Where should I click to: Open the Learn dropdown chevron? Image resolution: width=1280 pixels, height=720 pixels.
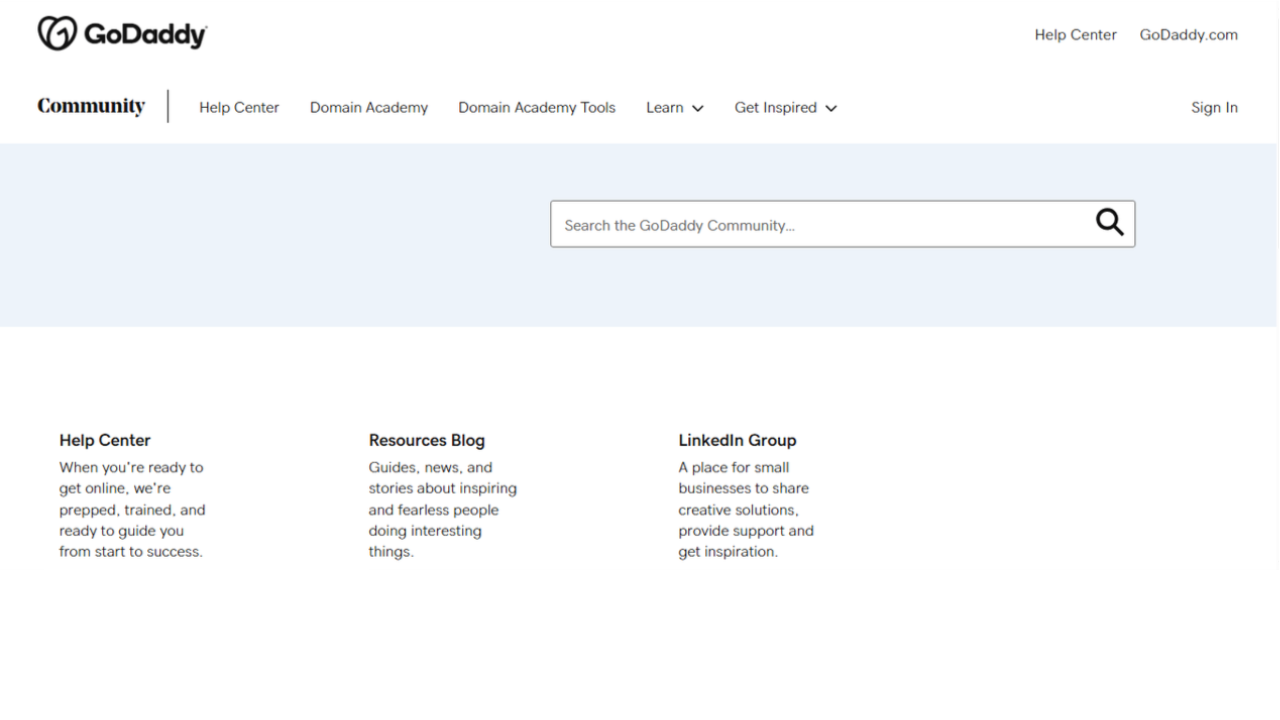698,108
